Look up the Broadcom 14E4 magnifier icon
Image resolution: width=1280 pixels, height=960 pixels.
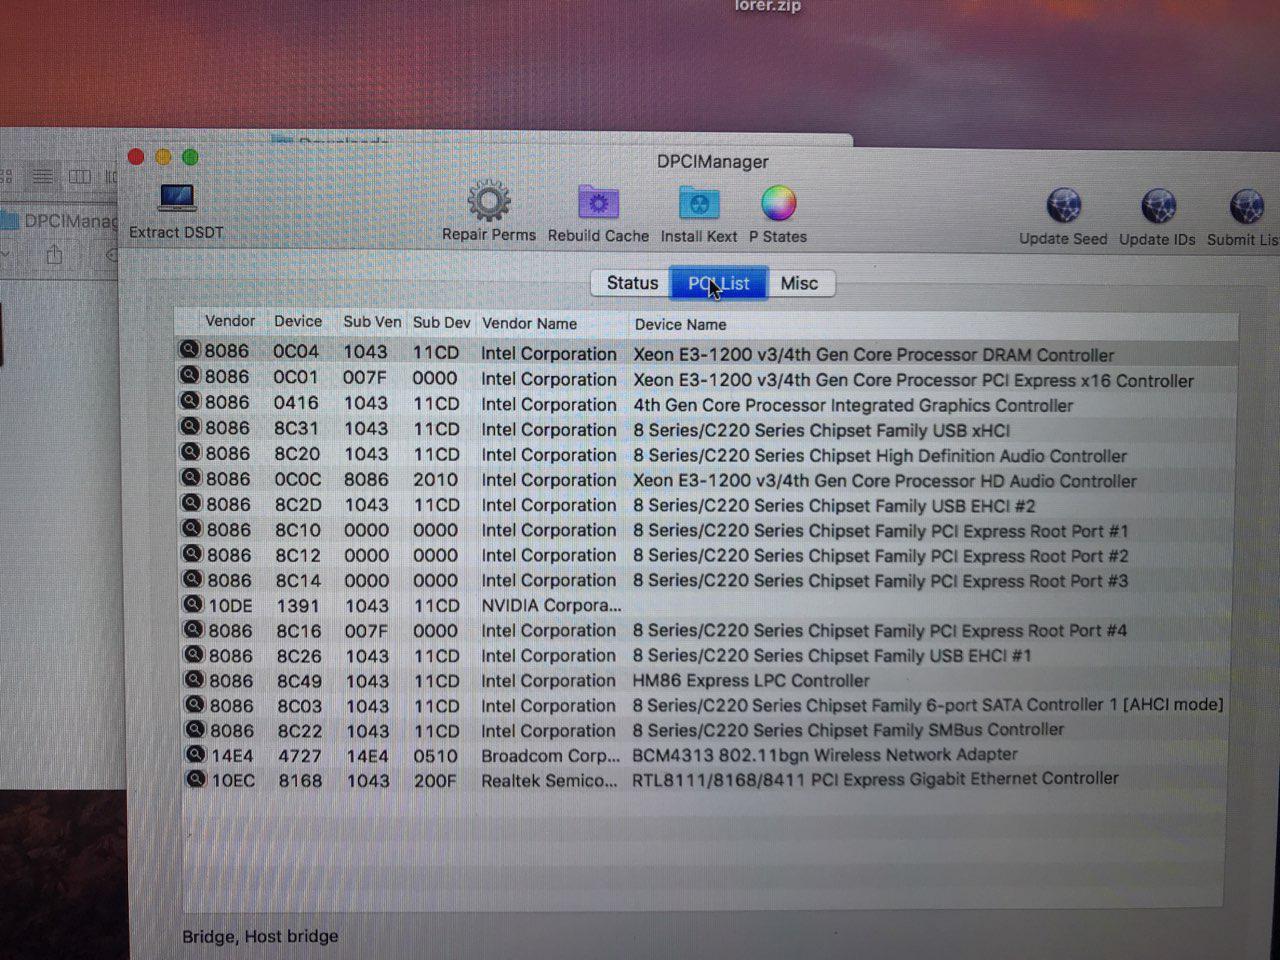click(x=195, y=754)
